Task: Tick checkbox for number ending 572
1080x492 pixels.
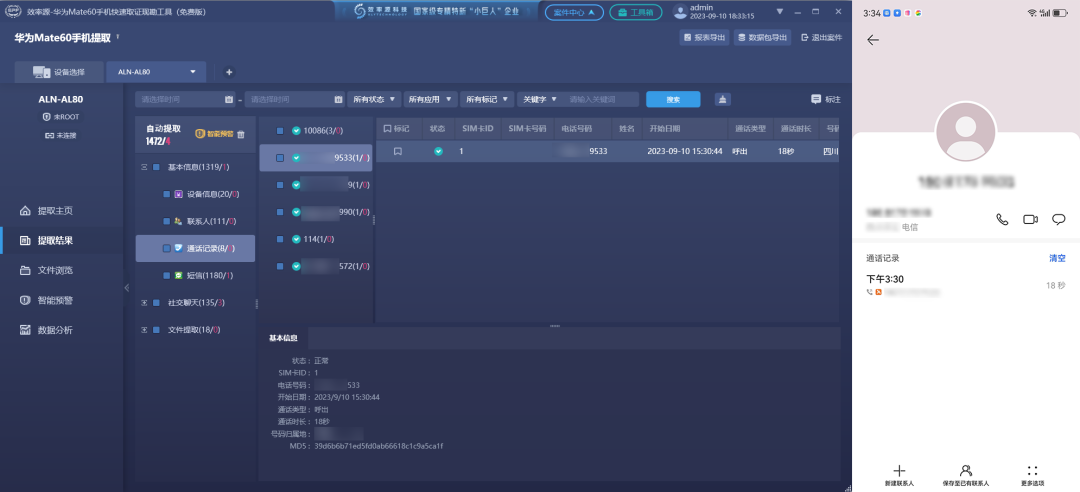Action: (280, 266)
